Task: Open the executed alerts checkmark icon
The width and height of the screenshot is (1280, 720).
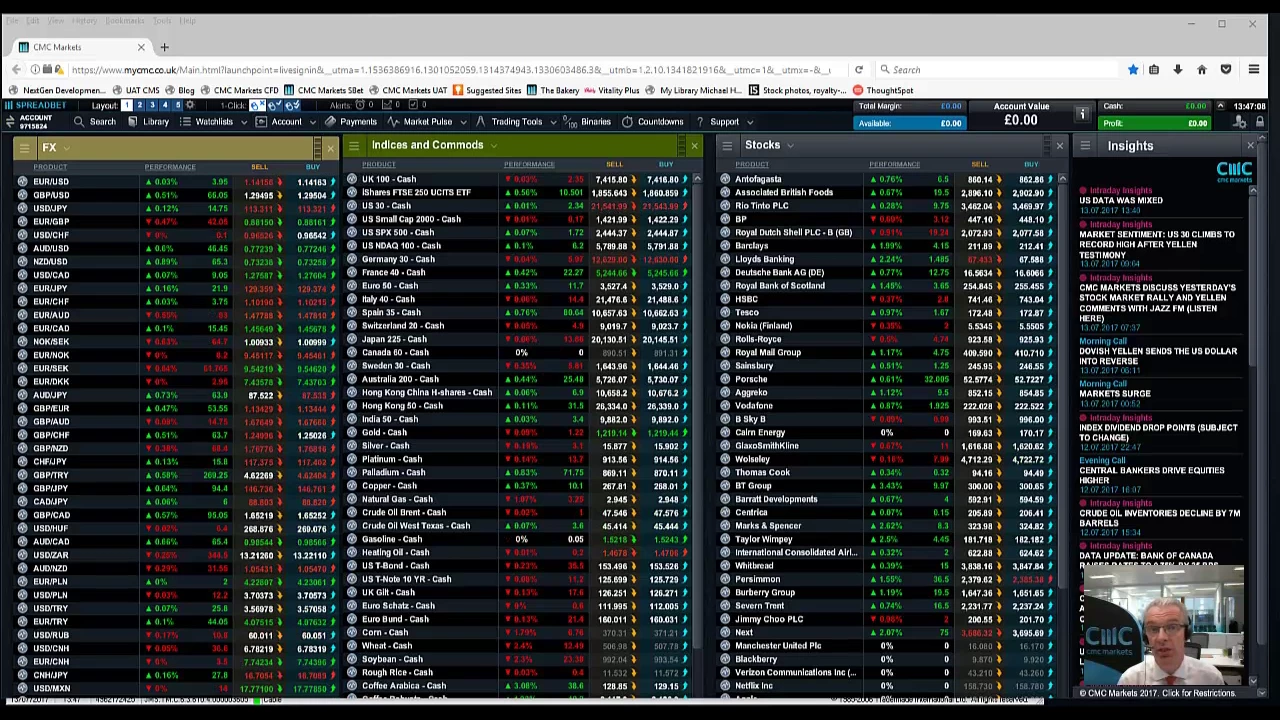Action: (413, 105)
